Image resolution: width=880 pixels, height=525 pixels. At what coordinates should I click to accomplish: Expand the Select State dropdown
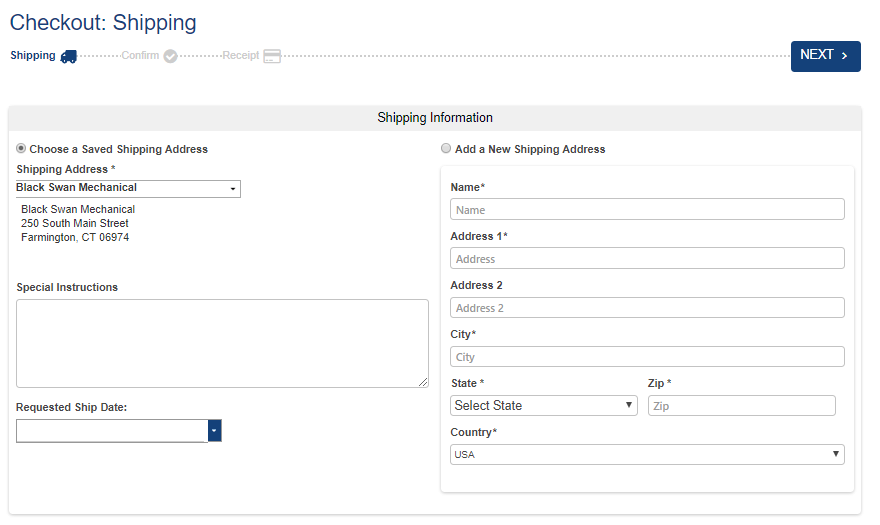(544, 405)
